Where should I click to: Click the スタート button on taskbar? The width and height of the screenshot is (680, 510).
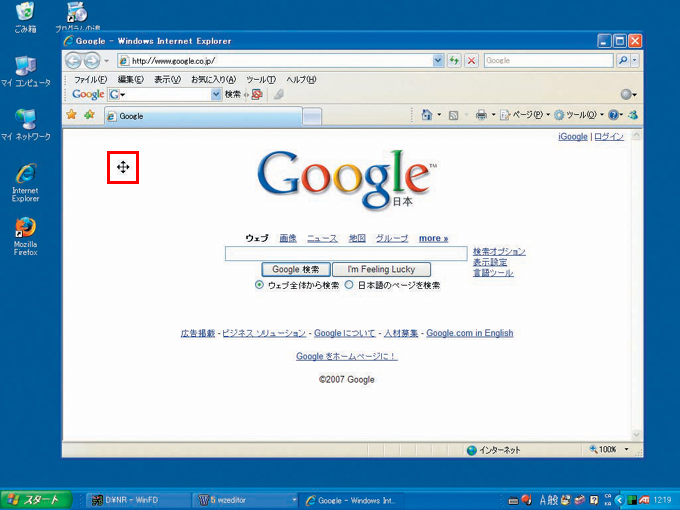(x=36, y=500)
